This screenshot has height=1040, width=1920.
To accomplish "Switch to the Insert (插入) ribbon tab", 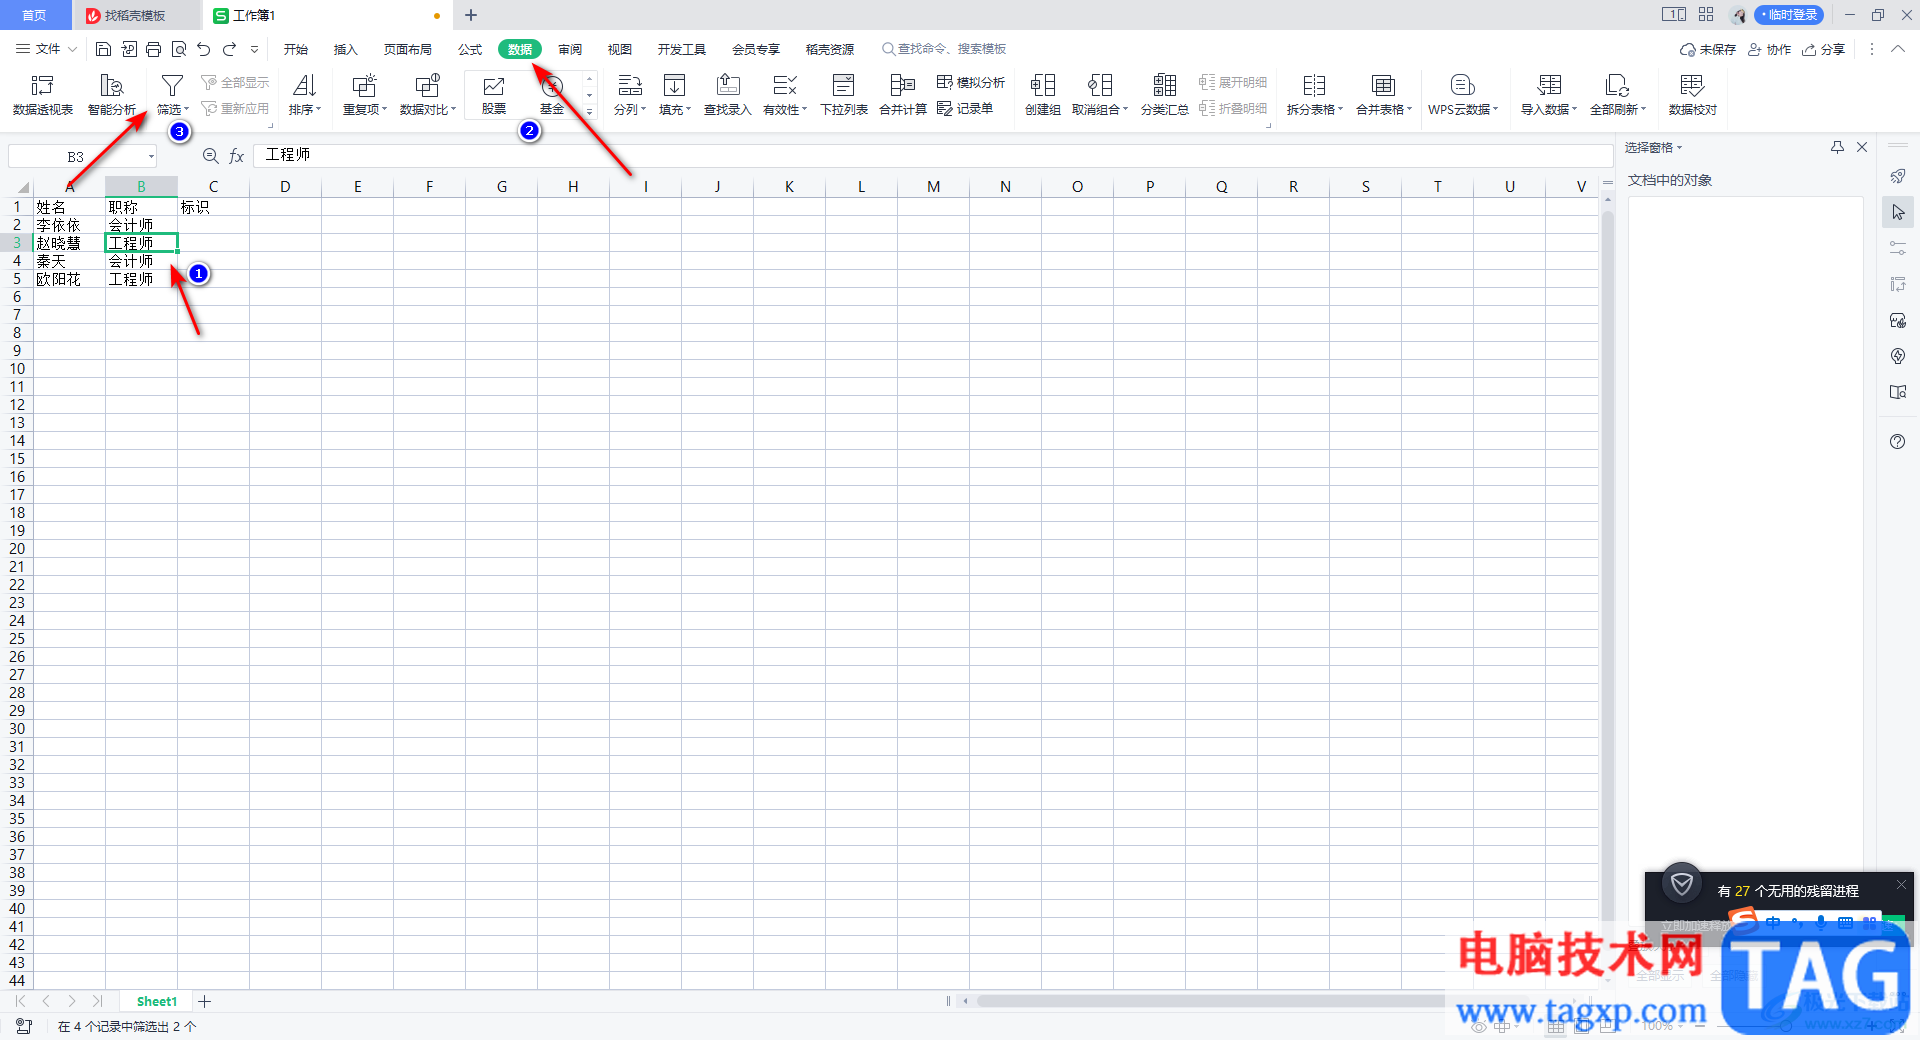I will 345,49.
